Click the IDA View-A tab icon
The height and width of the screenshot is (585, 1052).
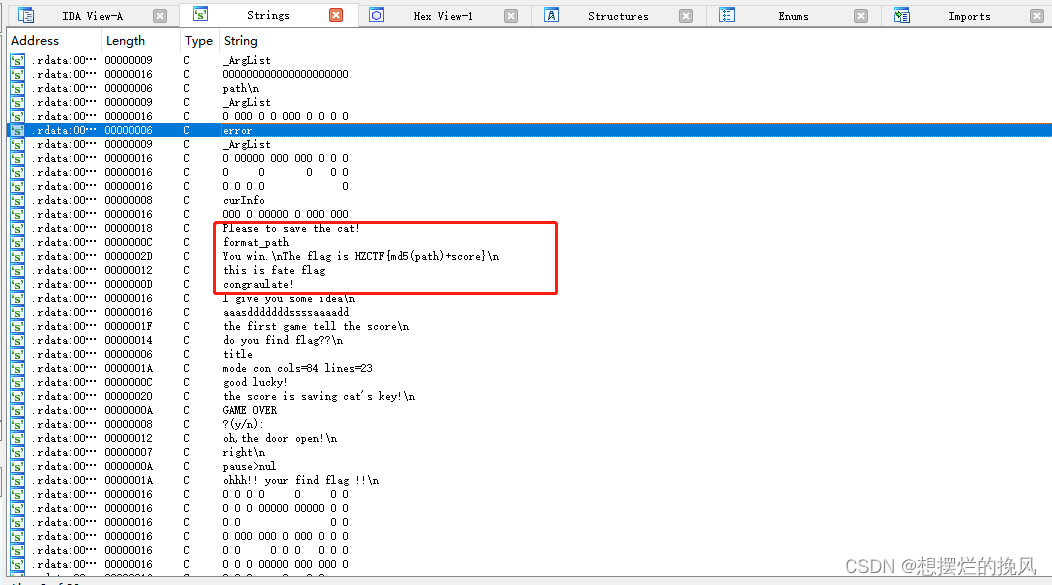click(x=26, y=15)
